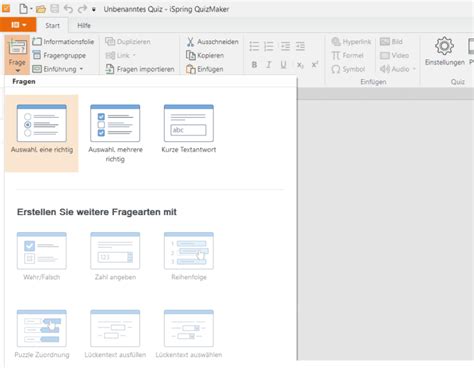Click the open folder icon in title bar
This screenshot has width=474, height=368.
point(41,9)
